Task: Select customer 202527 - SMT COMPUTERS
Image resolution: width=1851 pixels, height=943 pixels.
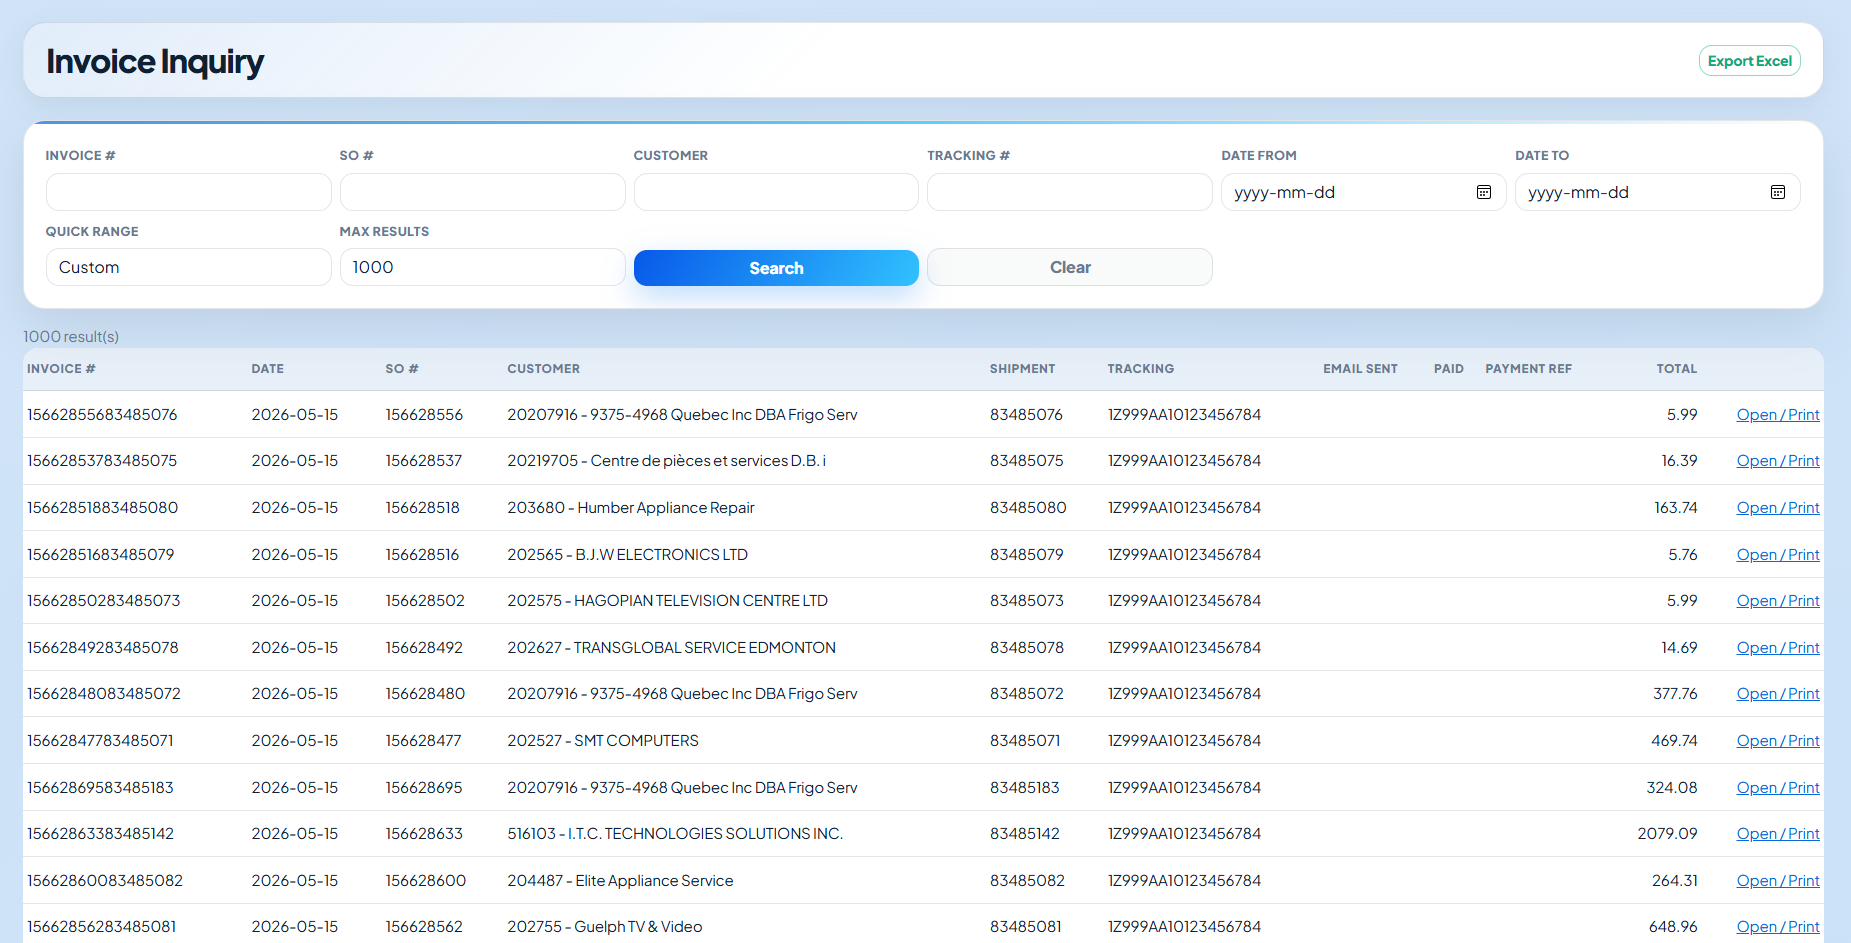Action: [x=603, y=741]
